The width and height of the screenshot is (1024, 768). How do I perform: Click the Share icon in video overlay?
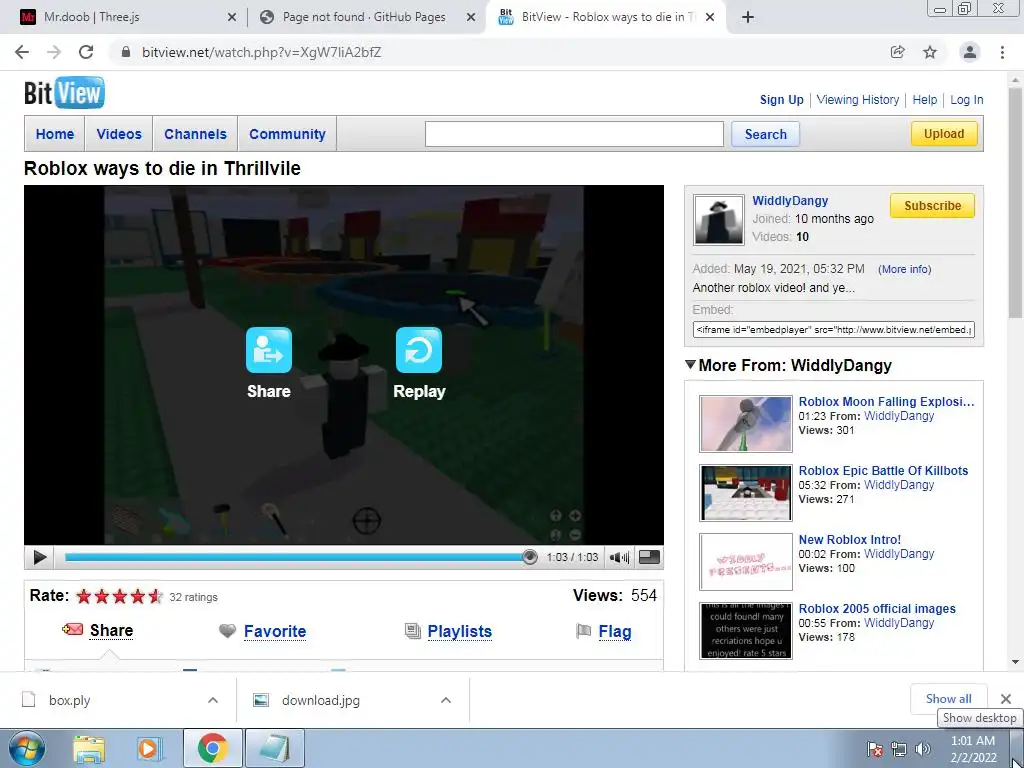[268, 350]
